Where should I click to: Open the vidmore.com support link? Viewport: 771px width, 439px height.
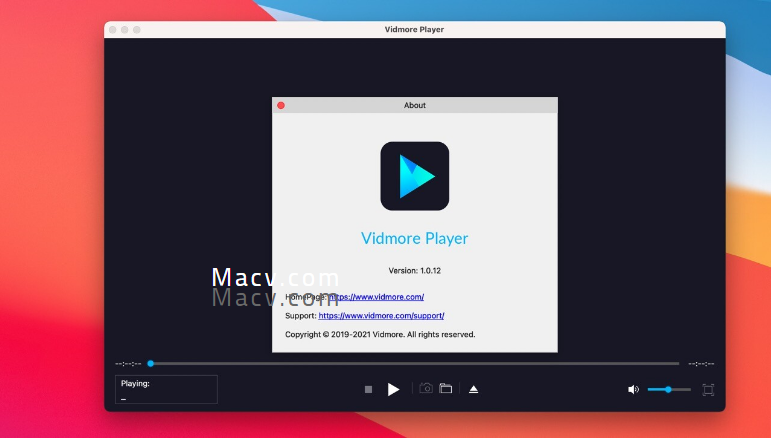(x=381, y=316)
